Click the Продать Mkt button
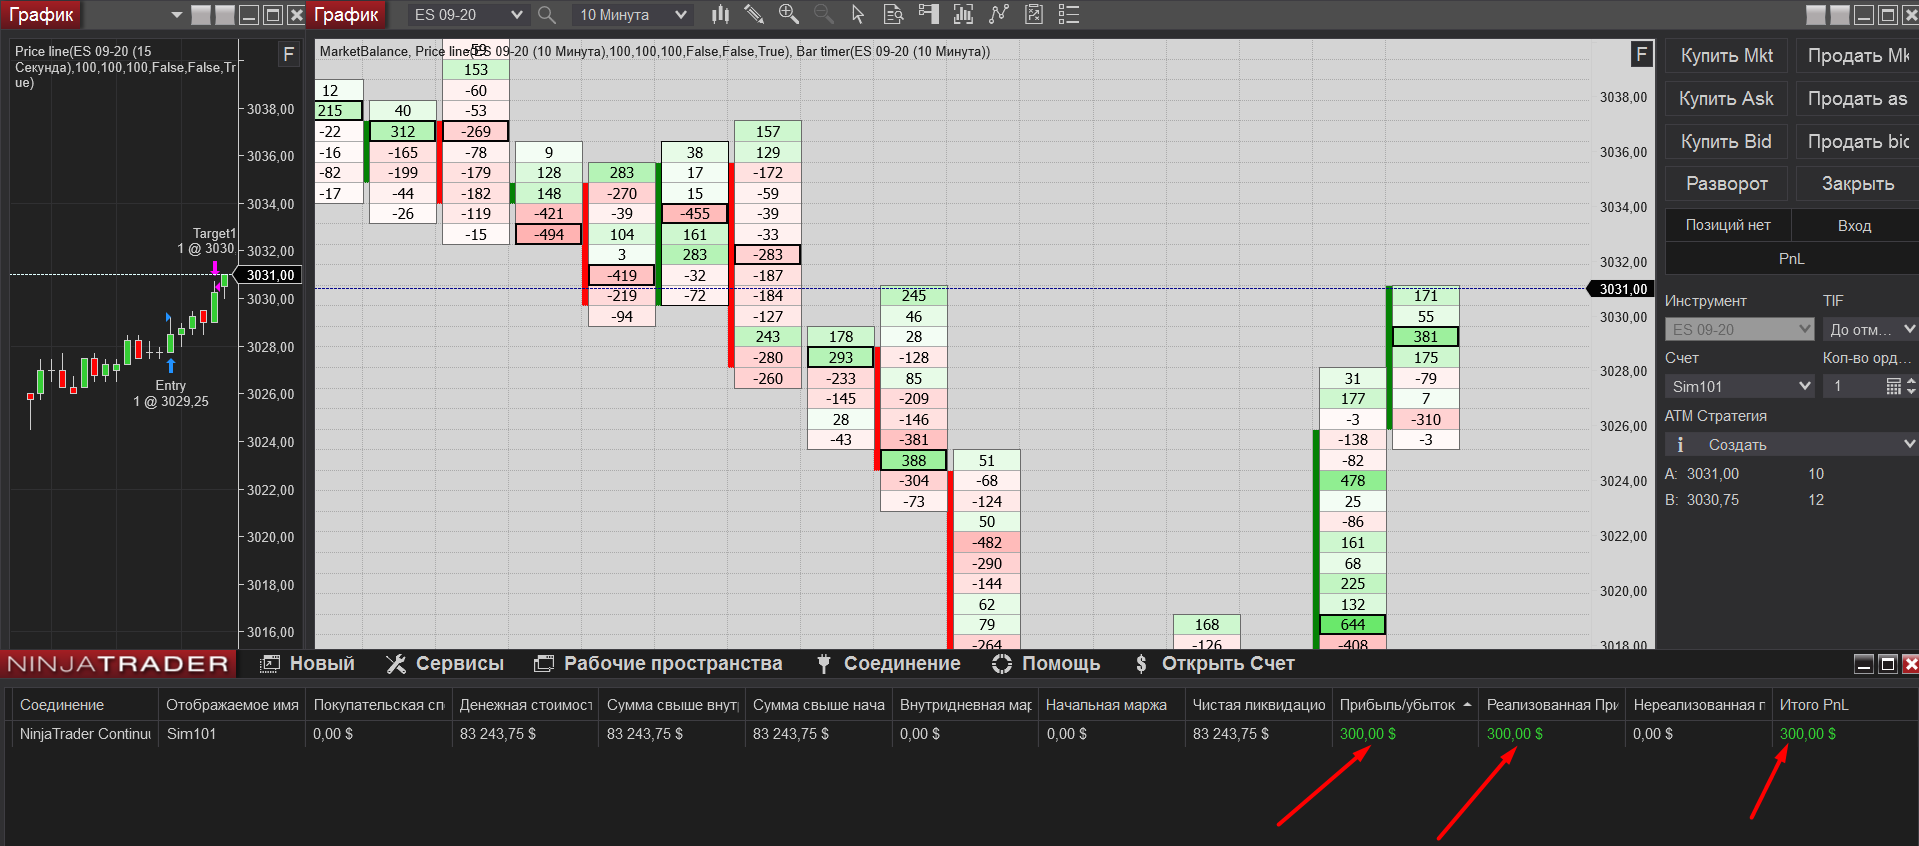1919x846 pixels. coord(1857,56)
